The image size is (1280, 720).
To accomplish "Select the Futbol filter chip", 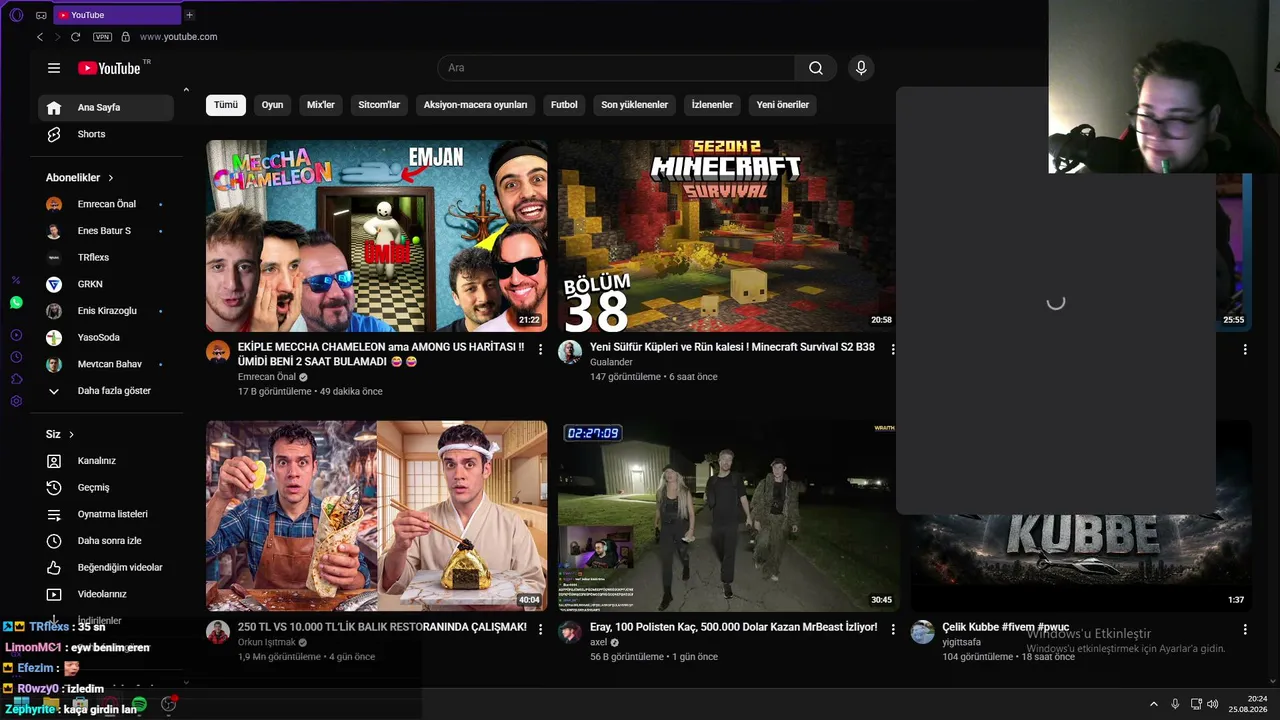I will [564, 105].
